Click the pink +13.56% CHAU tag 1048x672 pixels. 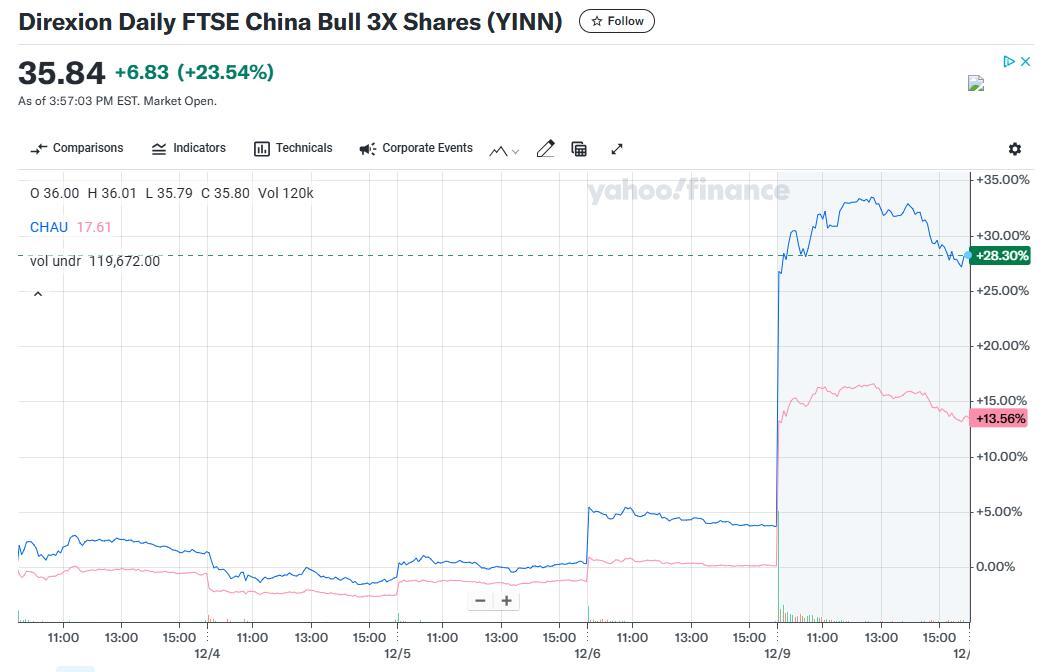point(1000,418)
